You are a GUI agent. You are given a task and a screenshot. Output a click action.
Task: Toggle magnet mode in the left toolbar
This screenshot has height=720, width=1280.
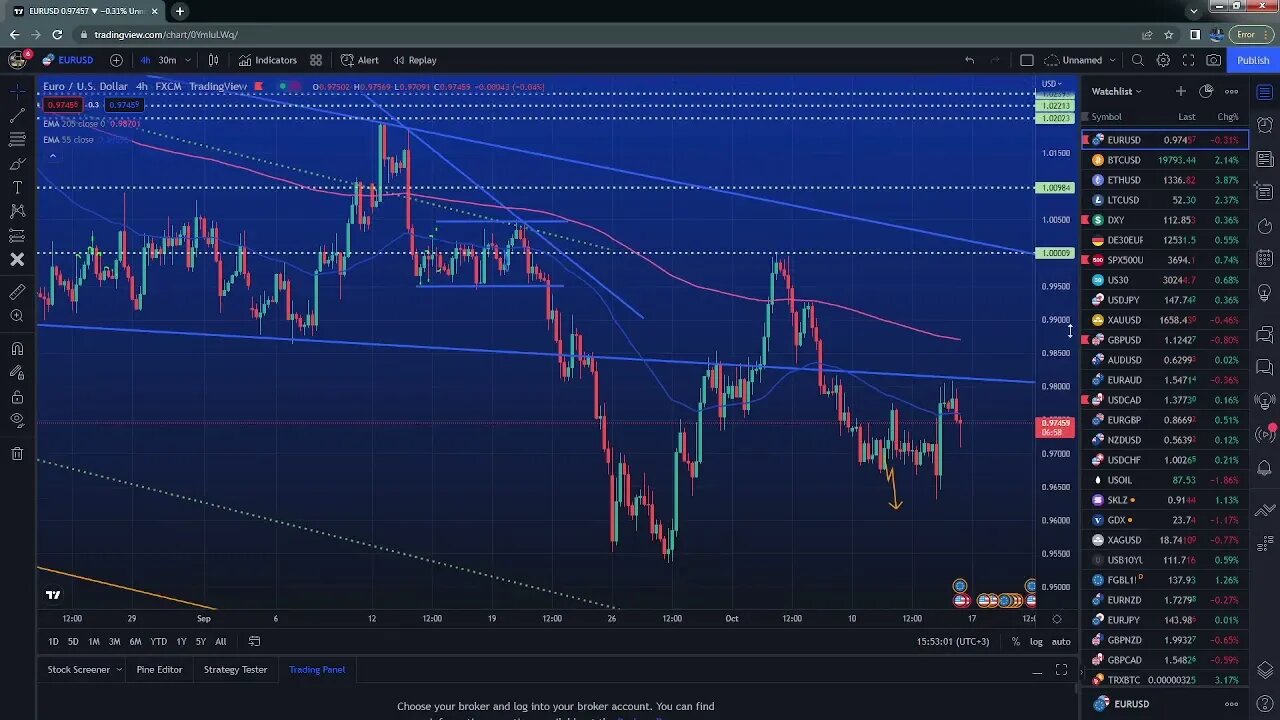17,349
